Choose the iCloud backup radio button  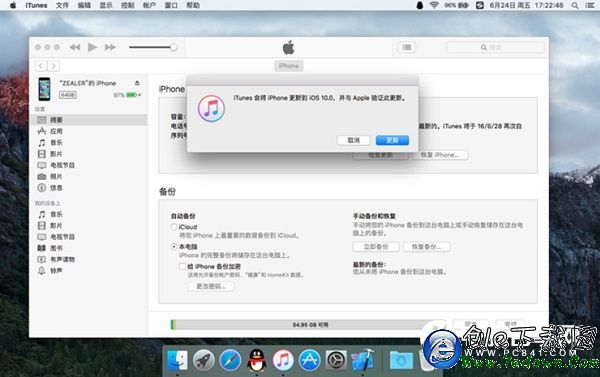(x=174, y=227)
